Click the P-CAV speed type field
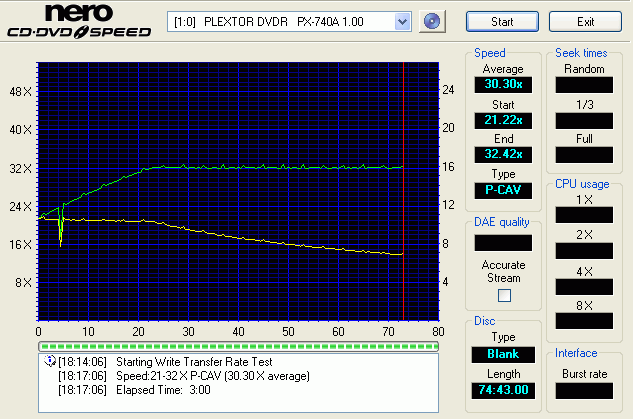633x419 pixels. click(x=503, y=189)
